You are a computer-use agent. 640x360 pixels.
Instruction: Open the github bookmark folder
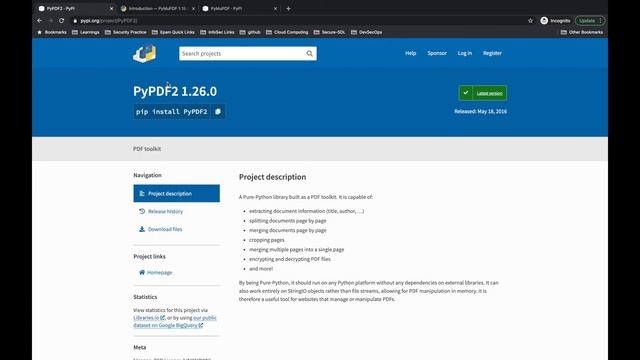(250, 32)
